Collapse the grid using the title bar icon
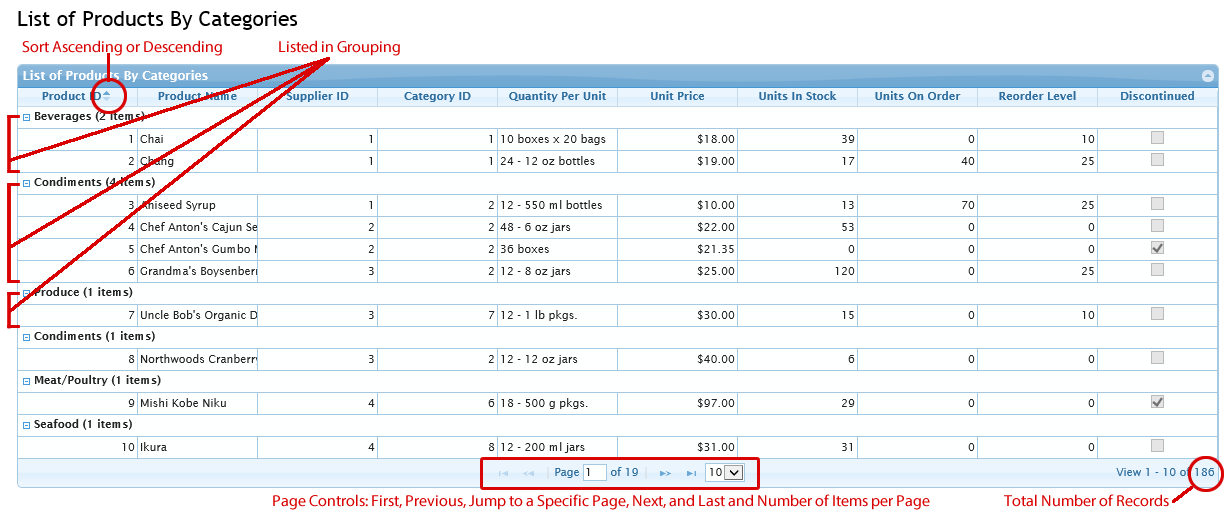The width and height of the screenshot is (1232, 516). [x=1208, y=76]
